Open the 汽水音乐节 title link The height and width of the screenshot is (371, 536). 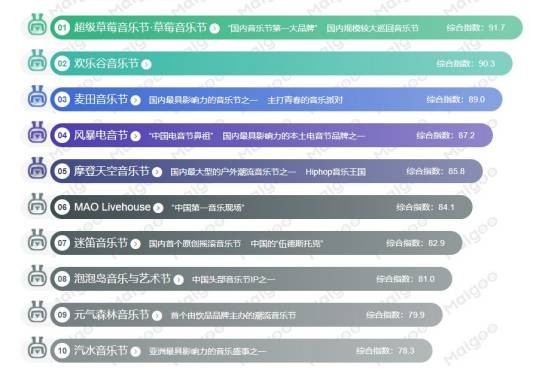click(101, 350)
